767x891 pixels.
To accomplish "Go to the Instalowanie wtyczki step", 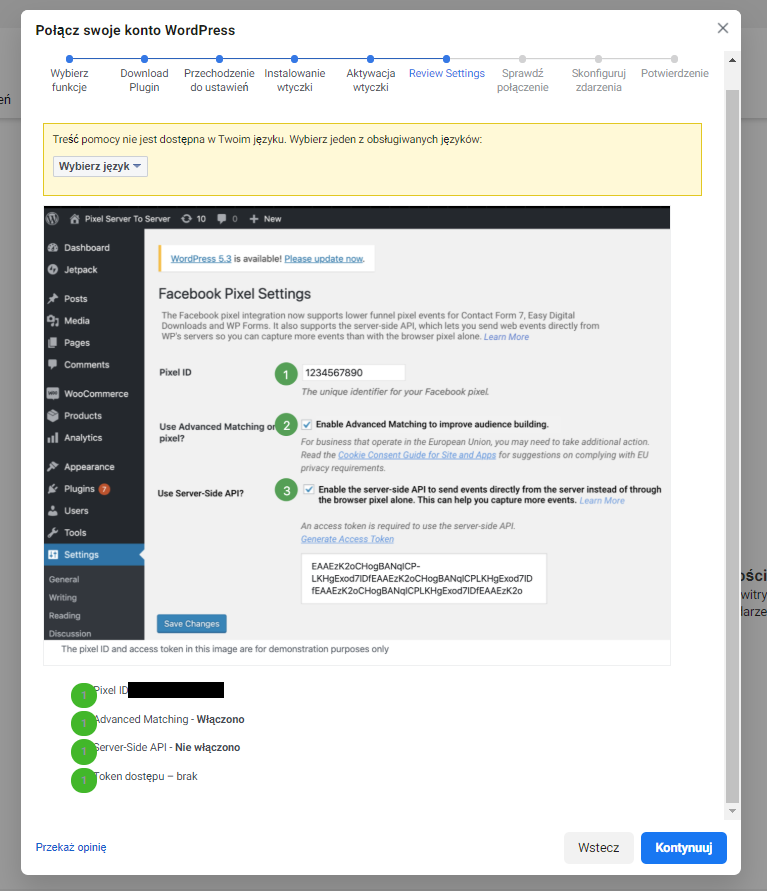I will (x=294, y=74).
